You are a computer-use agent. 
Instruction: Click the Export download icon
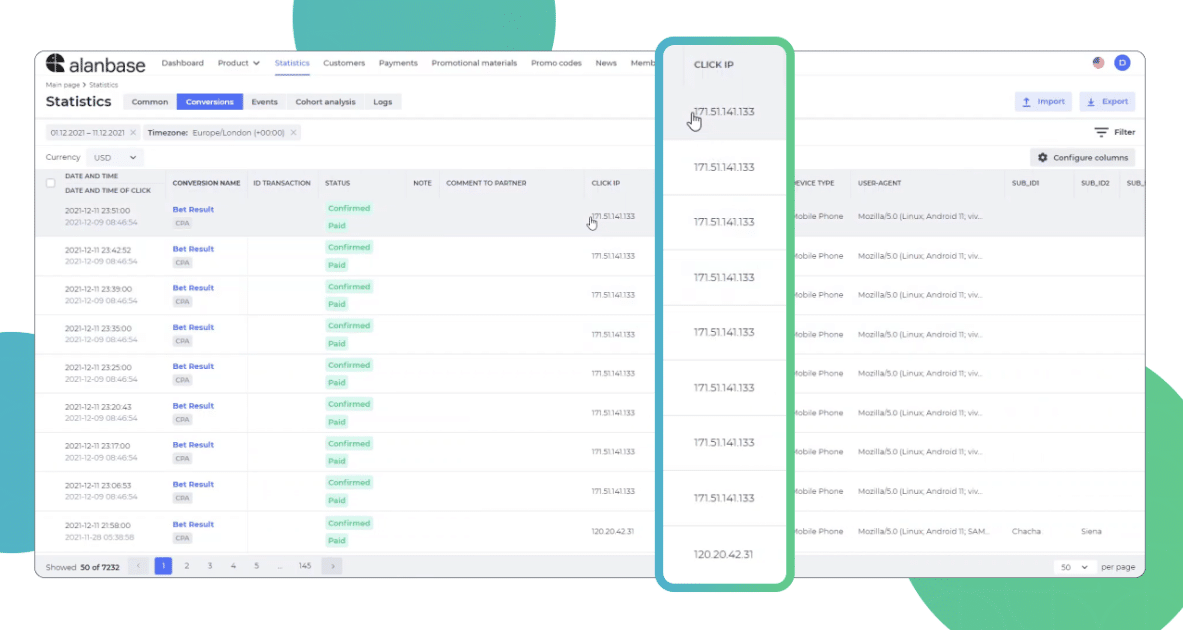tap(1089, 101)
